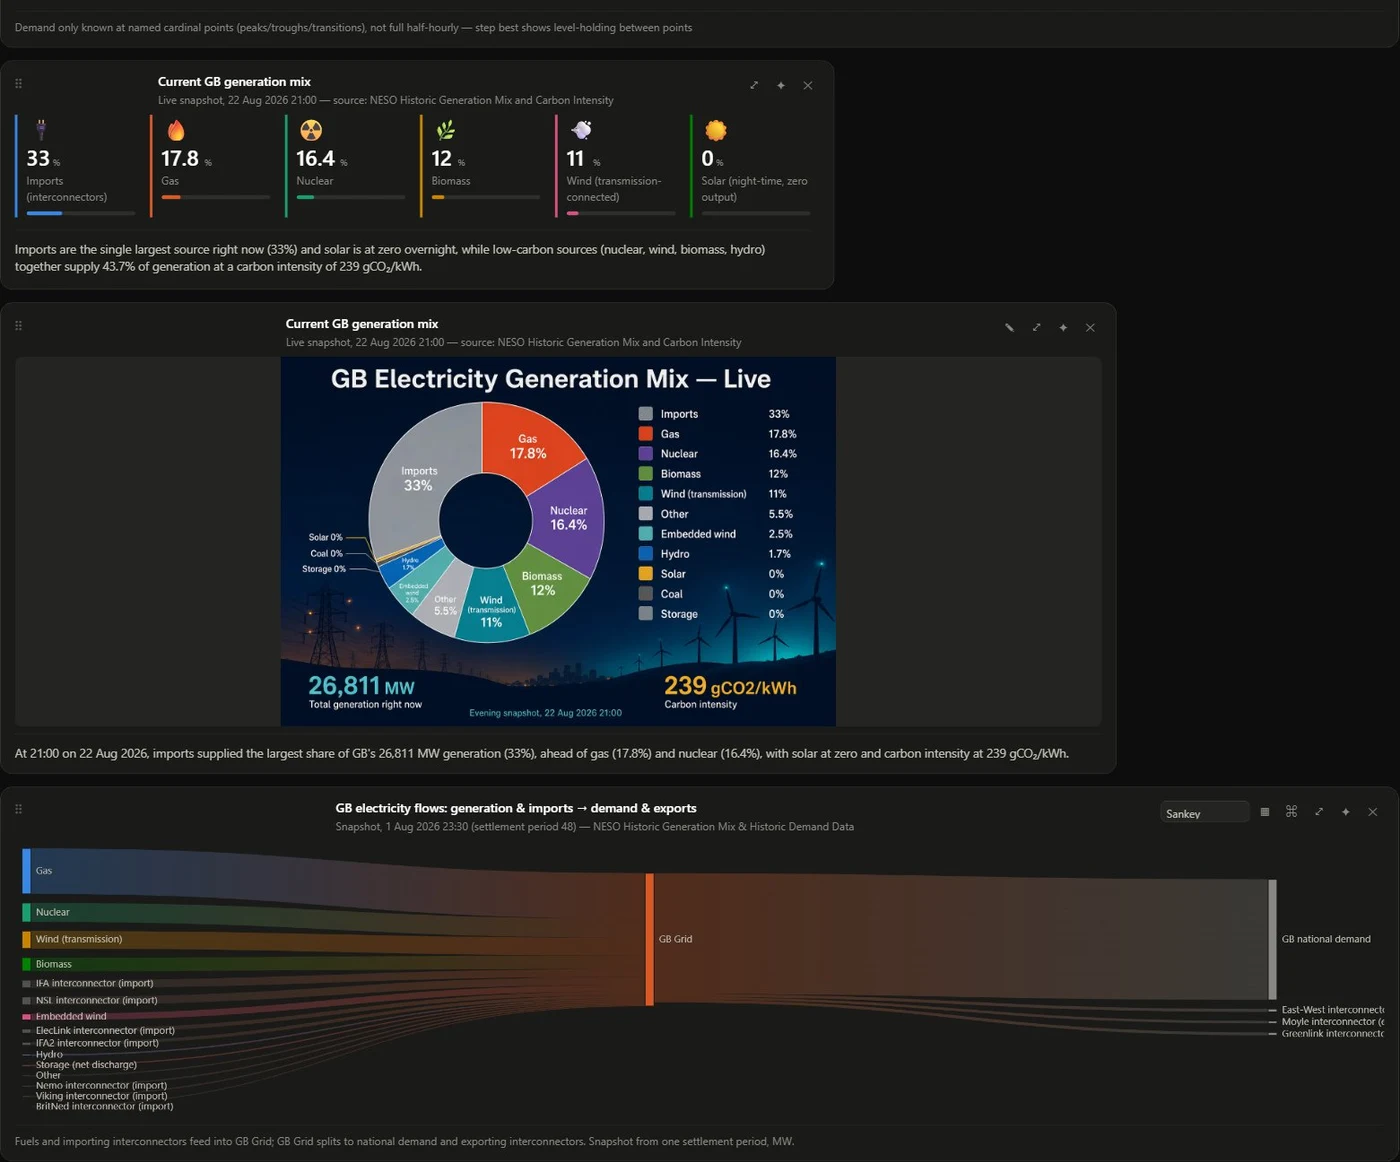1400x1162 pixels.
Task: Select the central GB Grid node
Action: tap(650, 939)
